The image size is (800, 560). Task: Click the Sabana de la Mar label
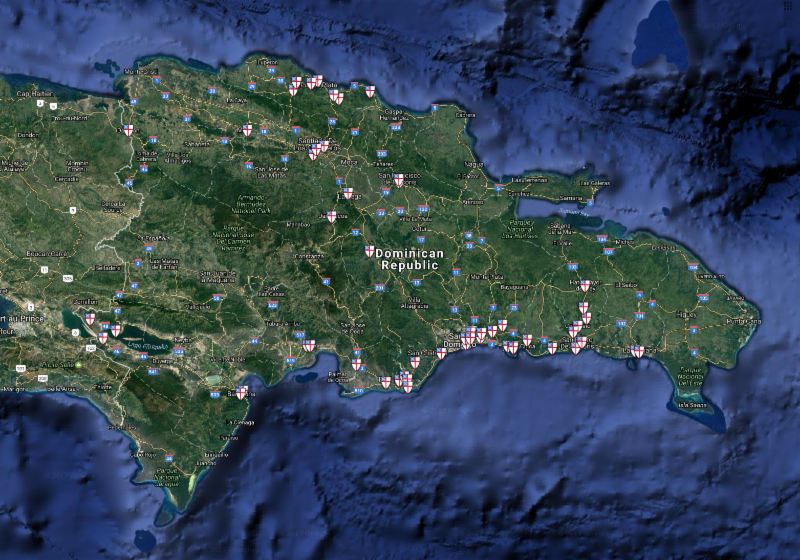point(562,228)
